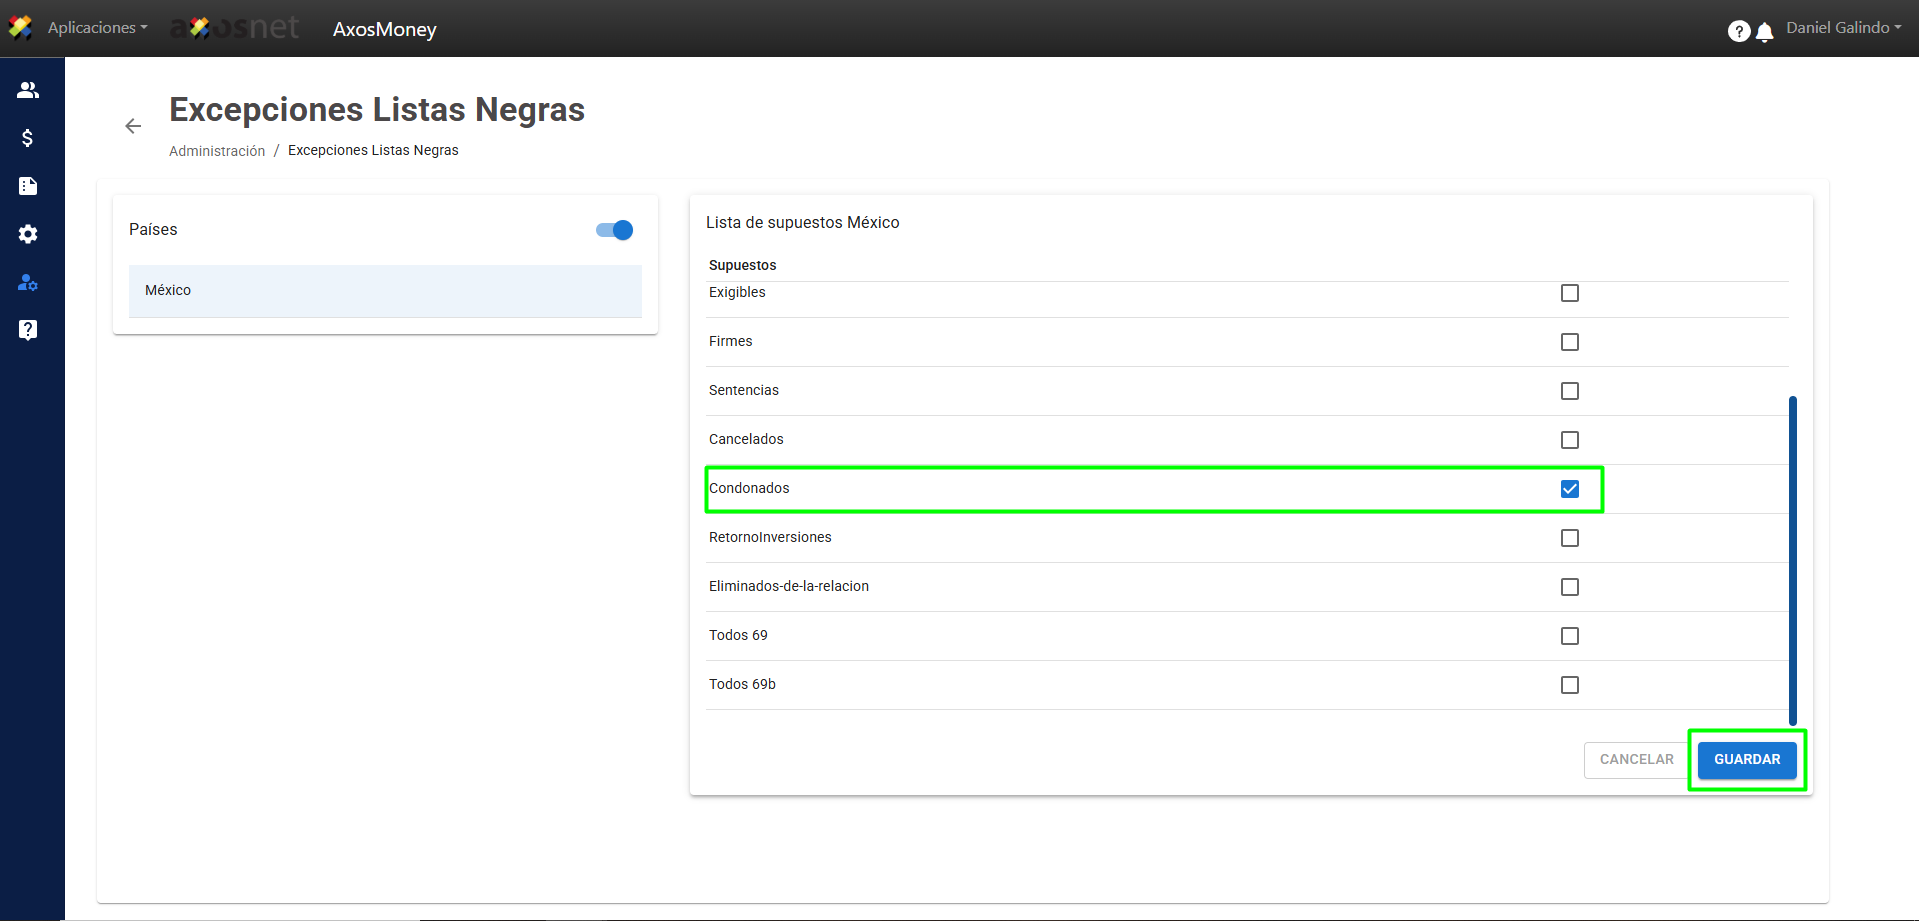The image size is (1919, 921).
Task: Open the help icon in the sidebar
Action: tap(28, 330)
